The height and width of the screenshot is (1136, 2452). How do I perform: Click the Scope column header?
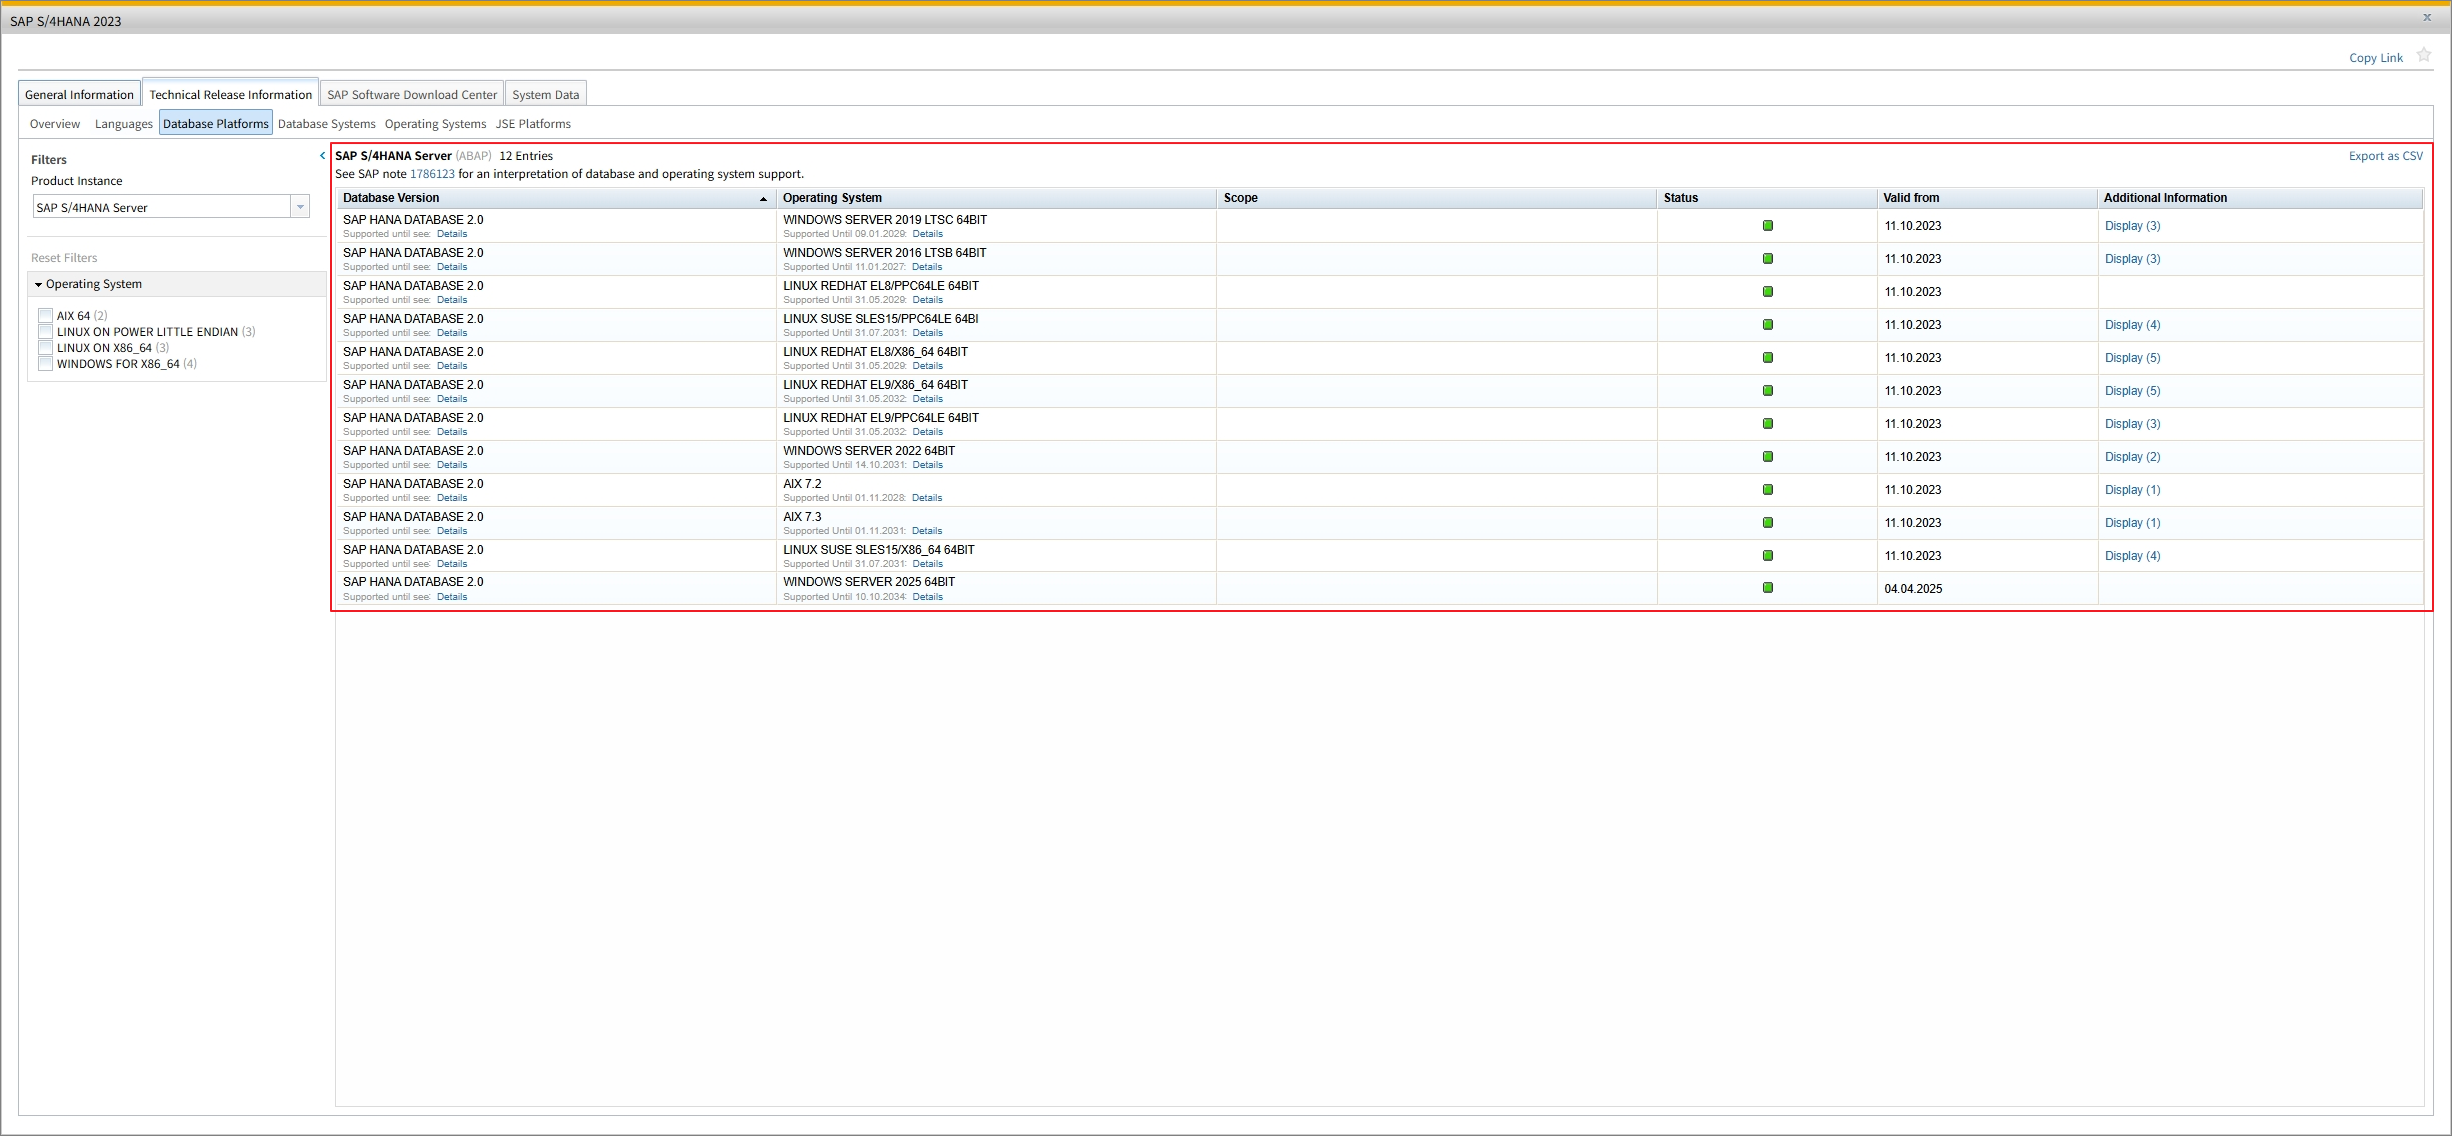pos(1437,198)
